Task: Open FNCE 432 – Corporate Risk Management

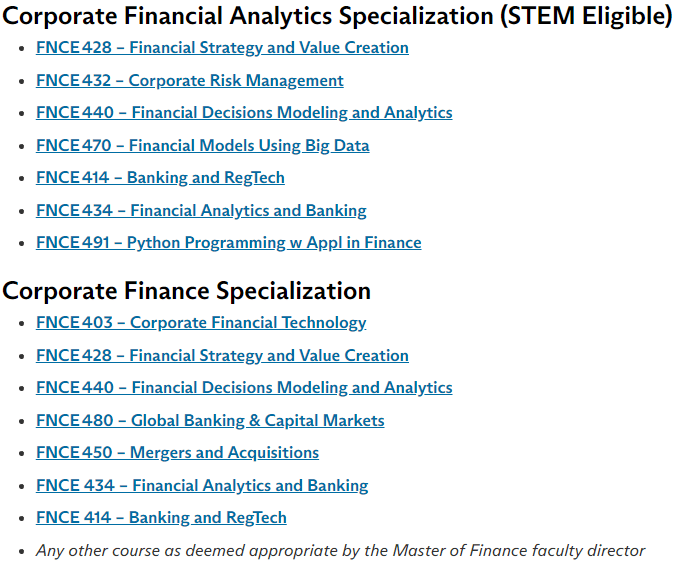Action: click(190, 81)
